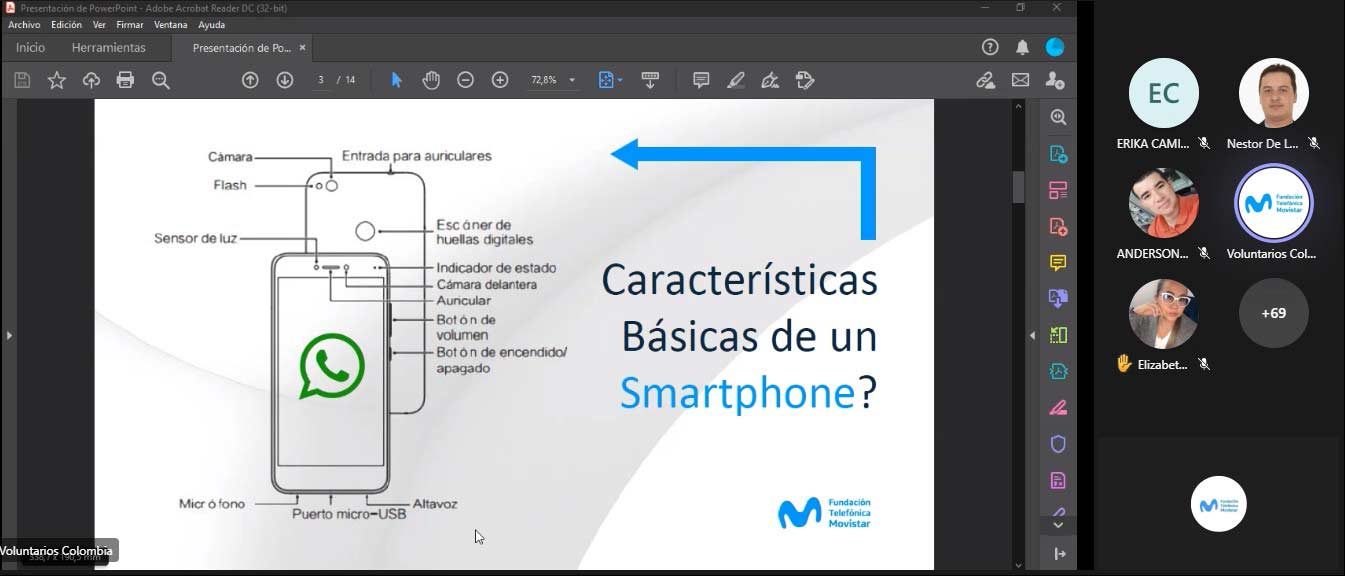
Task: Open the yellow Comment tool in the side pane
Action: coord(1058,262)
